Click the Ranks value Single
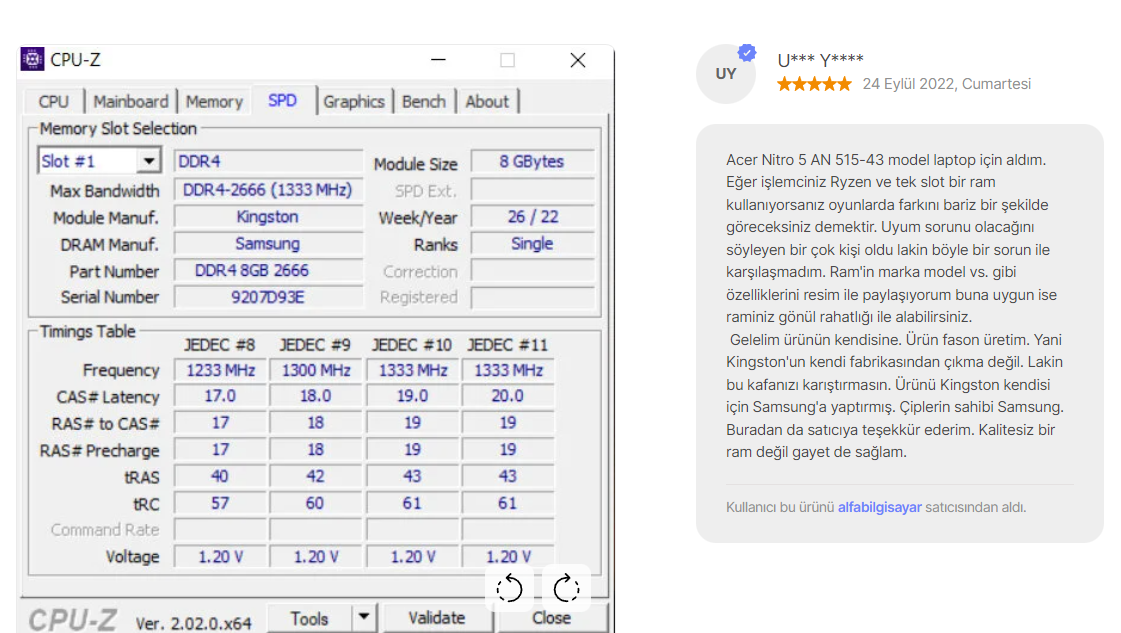 click(x=532, y=244)
